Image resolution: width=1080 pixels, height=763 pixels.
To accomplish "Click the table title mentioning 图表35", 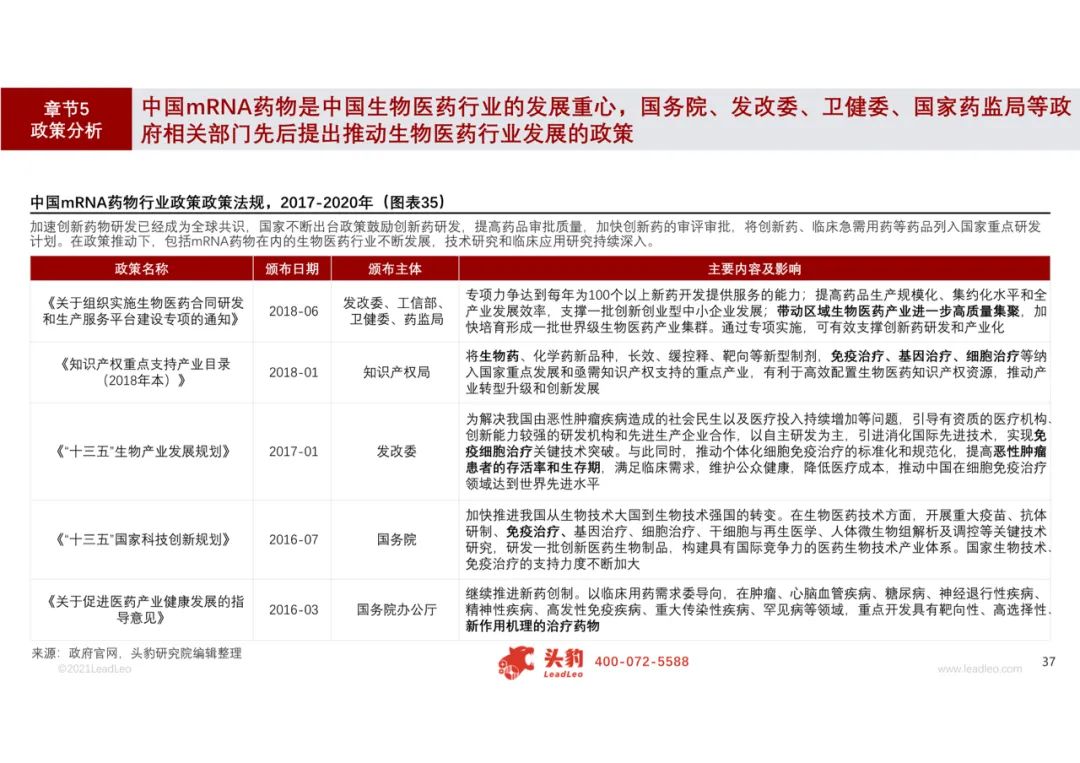I will (236, 200).
